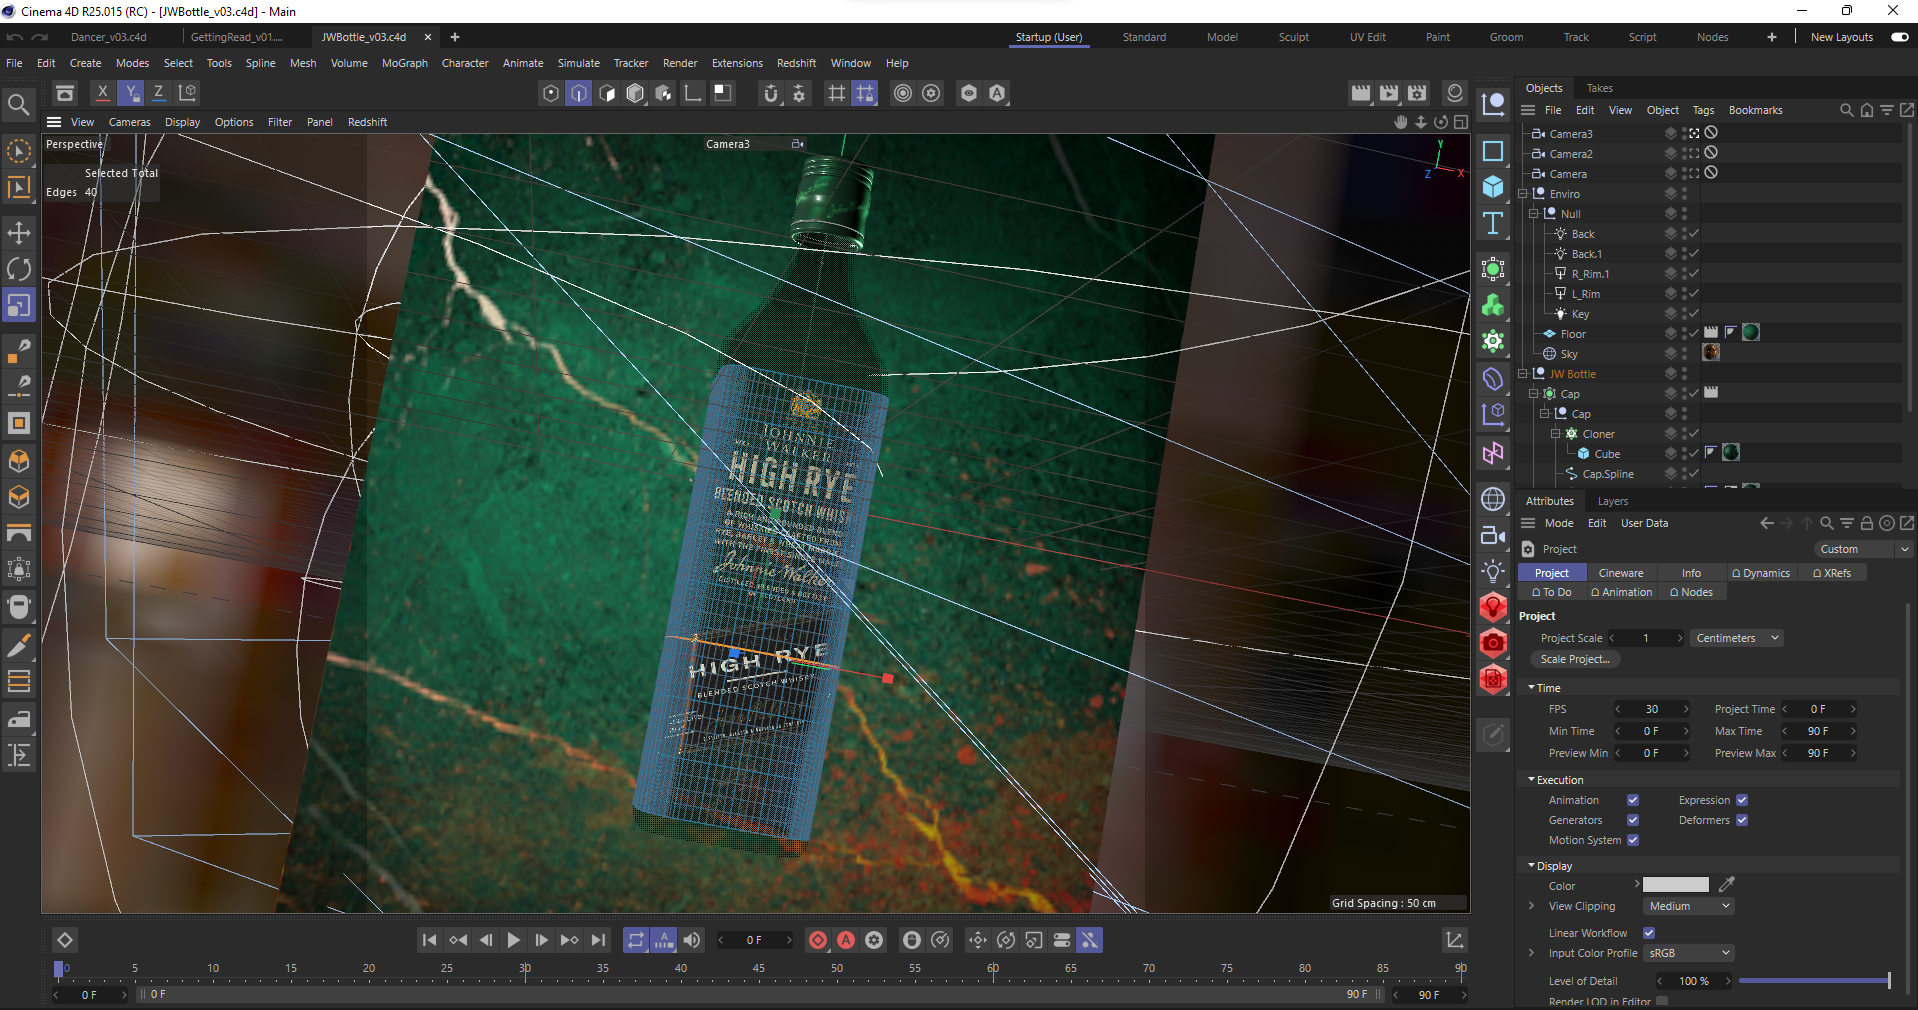Click the Attributes back arrow
The width and height of the screenshot is (1918, 1010).
(1767, 523)
